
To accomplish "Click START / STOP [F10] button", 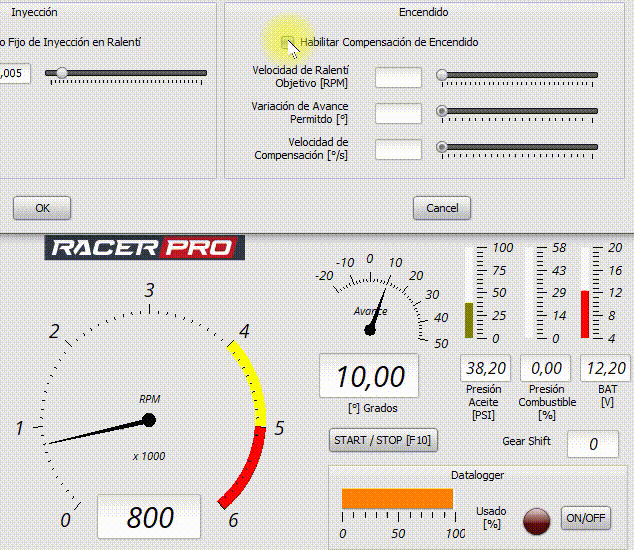I will coord(383,440).
